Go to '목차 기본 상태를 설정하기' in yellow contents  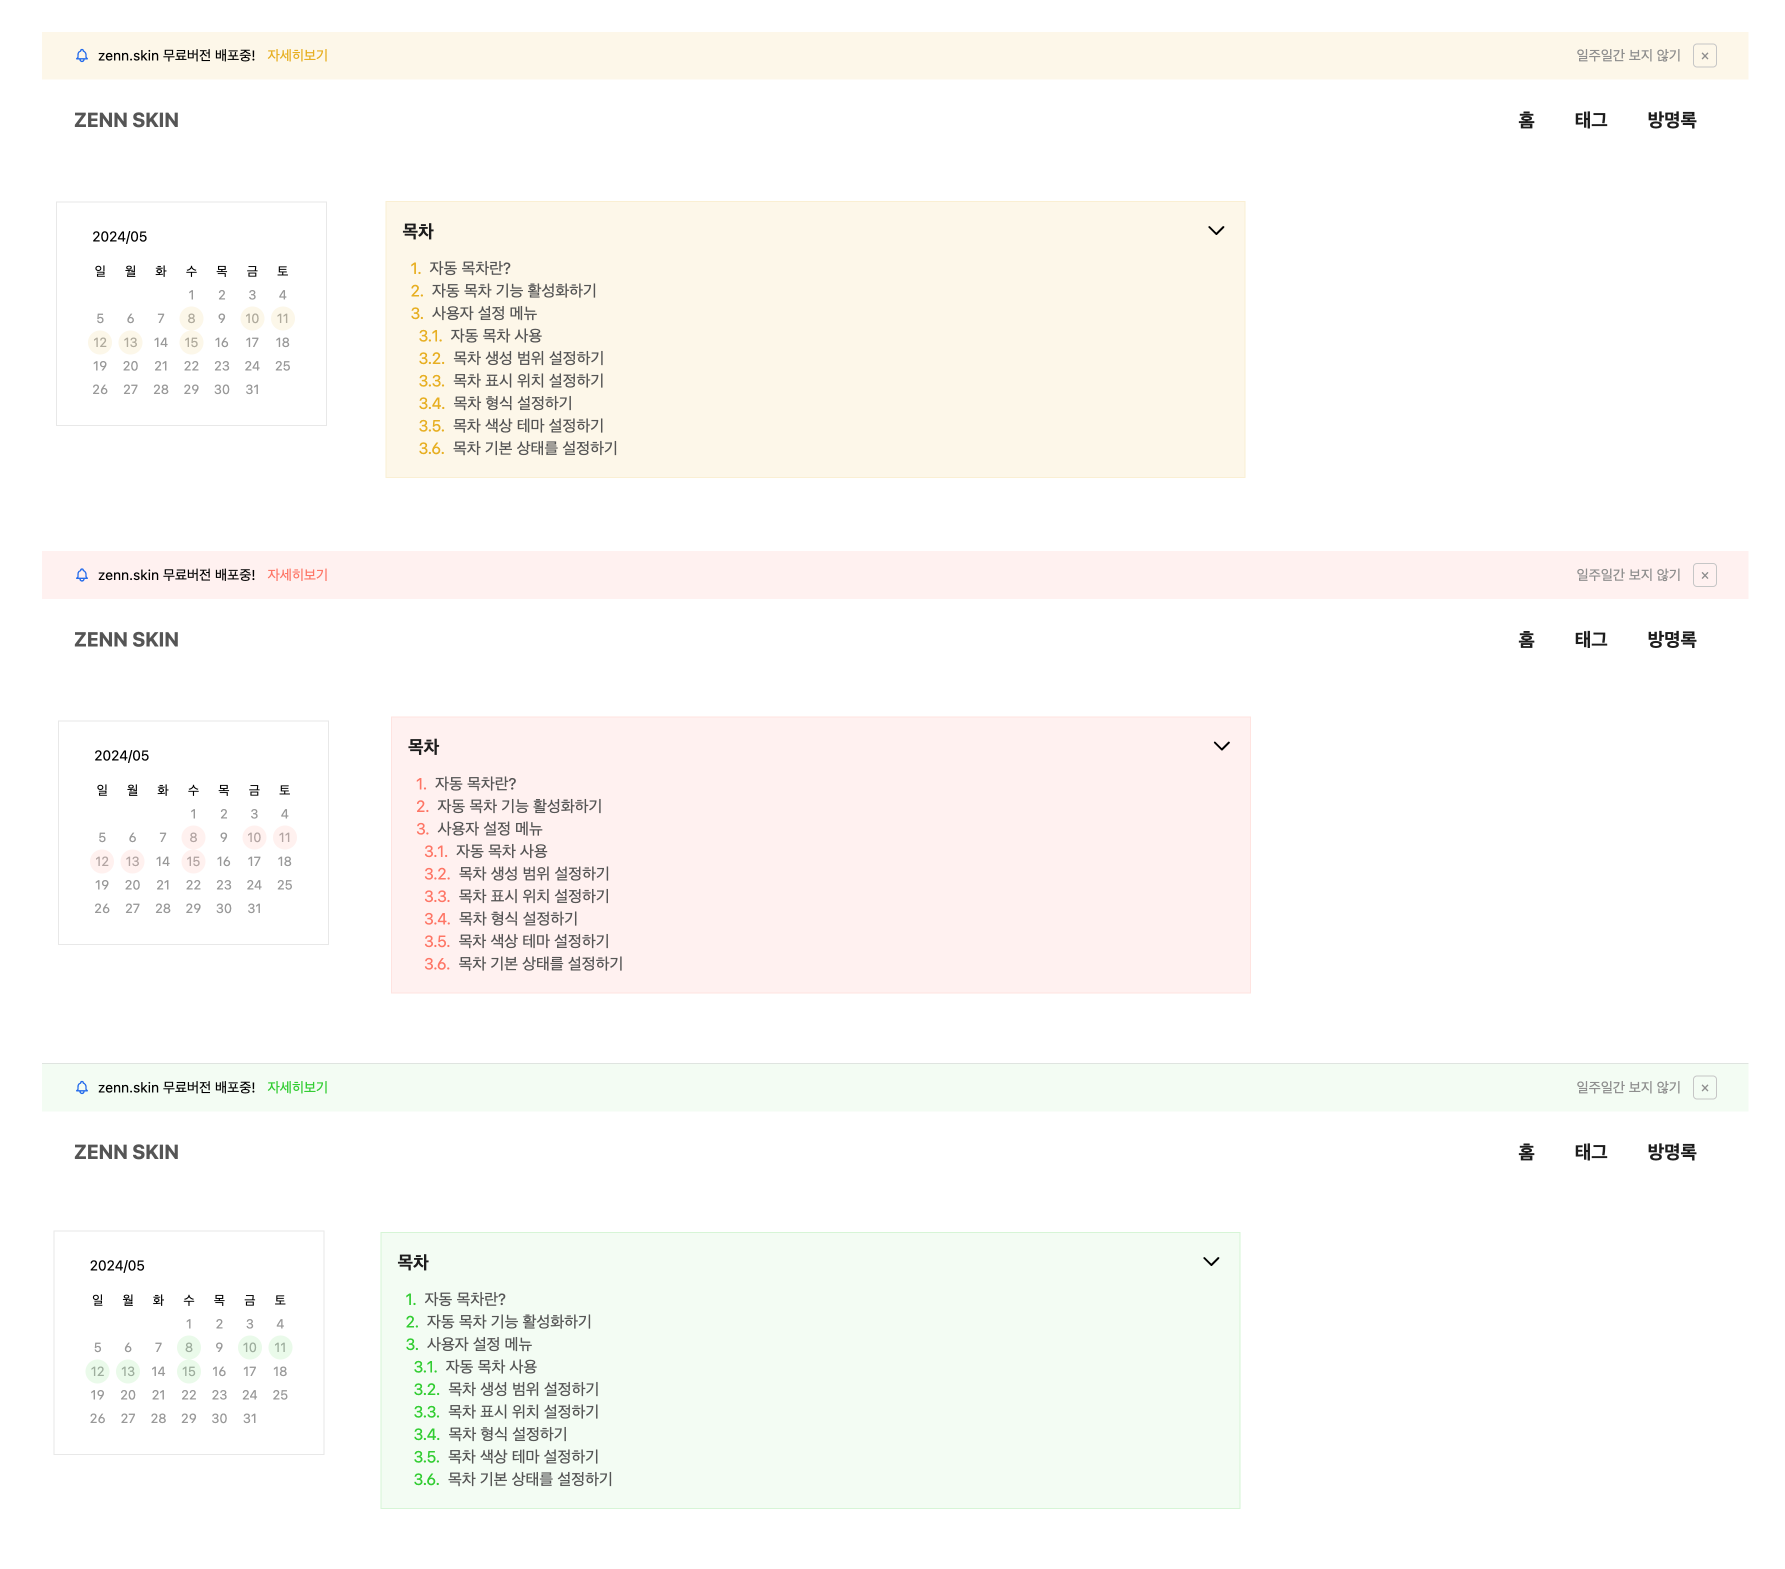coord(535,448)
